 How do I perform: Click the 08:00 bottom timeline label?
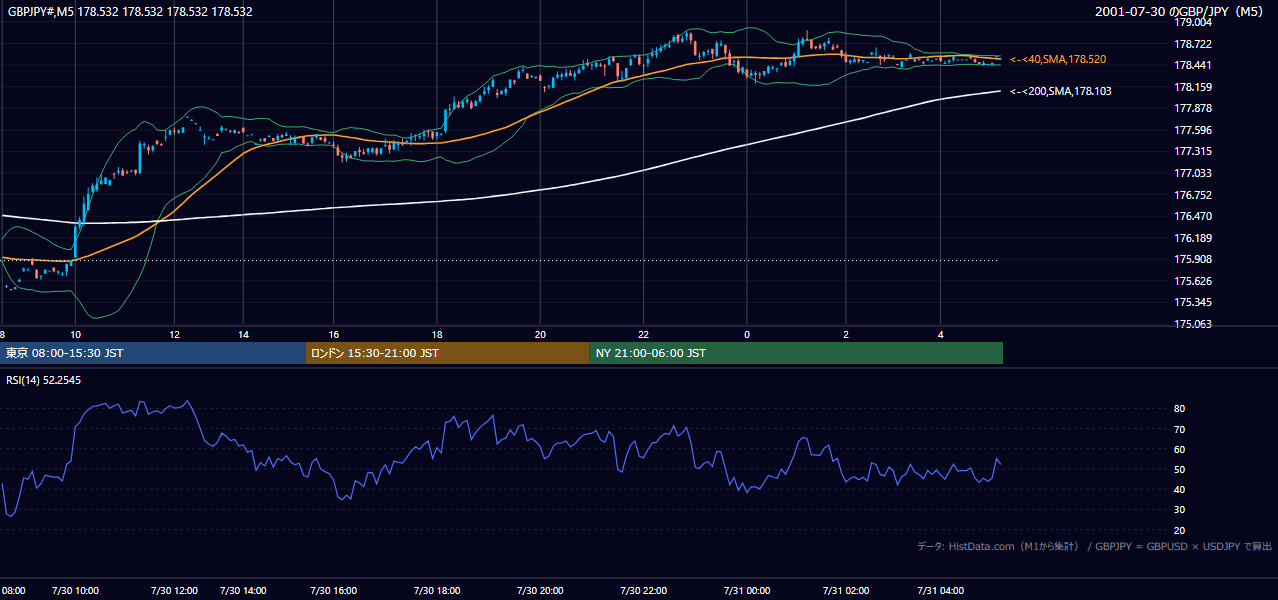click(13, 591)
